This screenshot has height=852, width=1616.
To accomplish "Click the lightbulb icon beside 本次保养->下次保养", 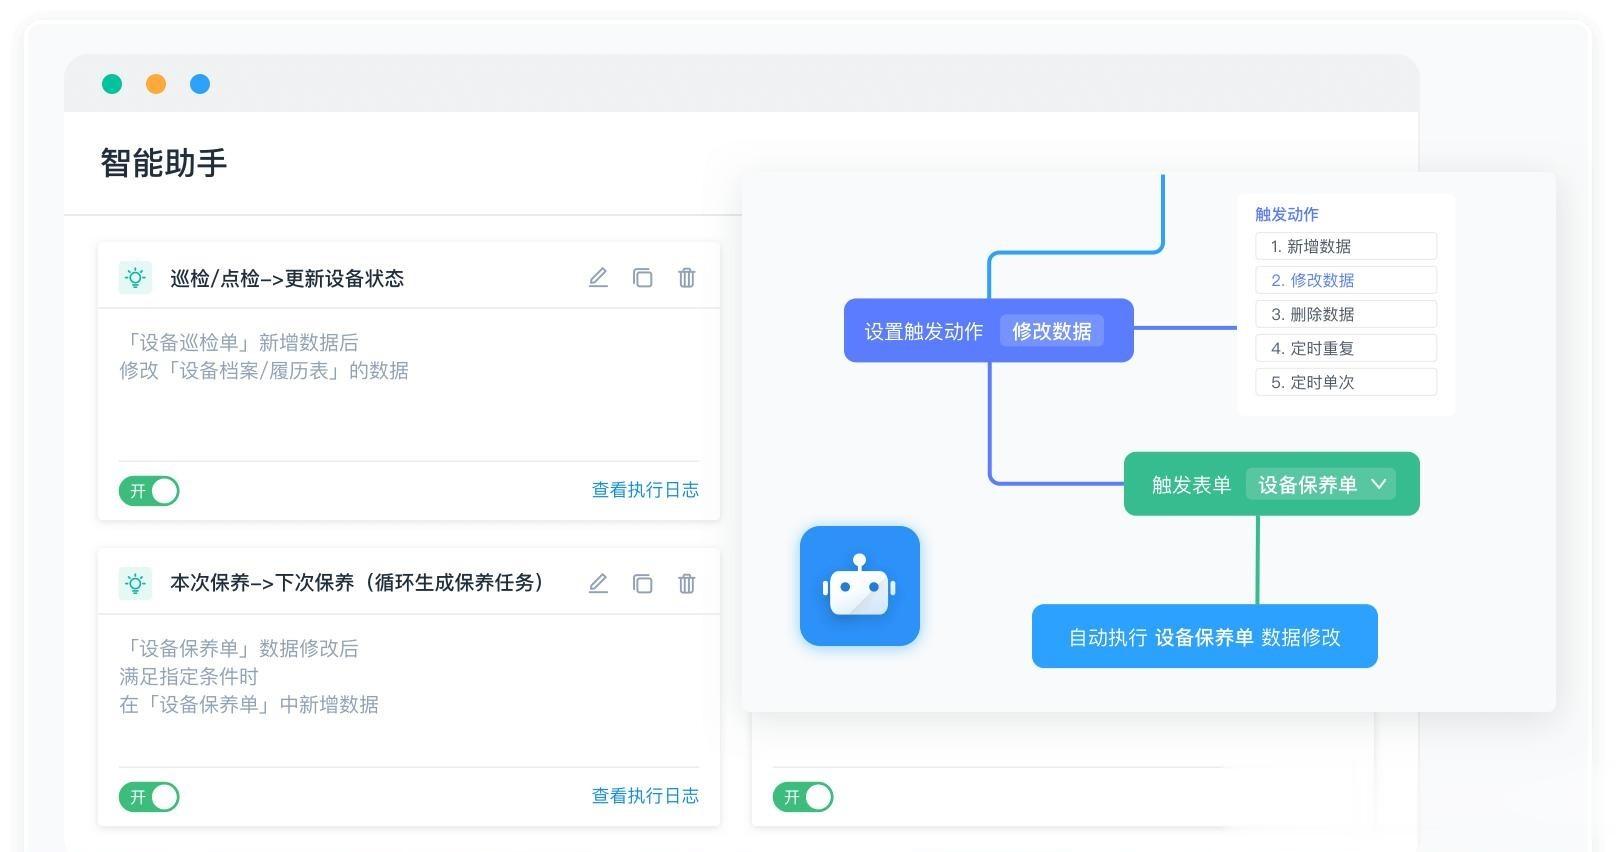I will tap(135, 584).
